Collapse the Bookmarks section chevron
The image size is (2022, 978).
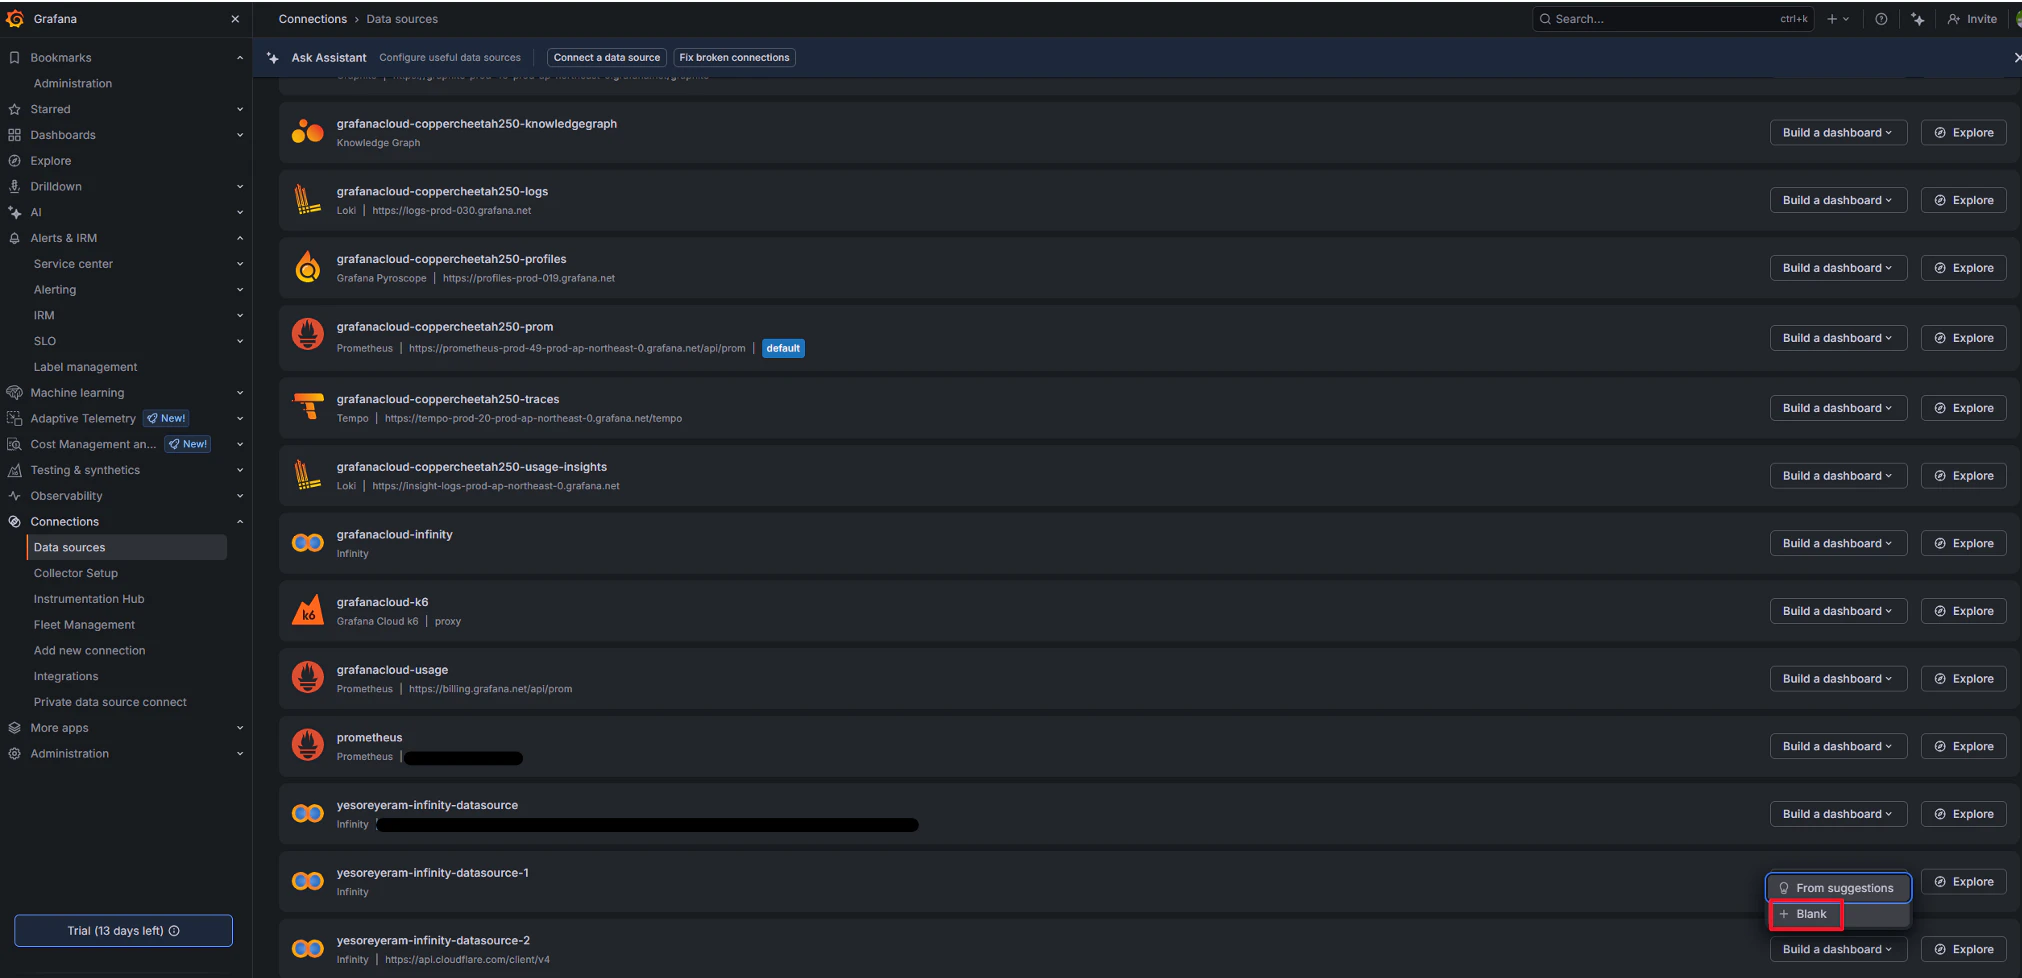click(x=240, y=58)
